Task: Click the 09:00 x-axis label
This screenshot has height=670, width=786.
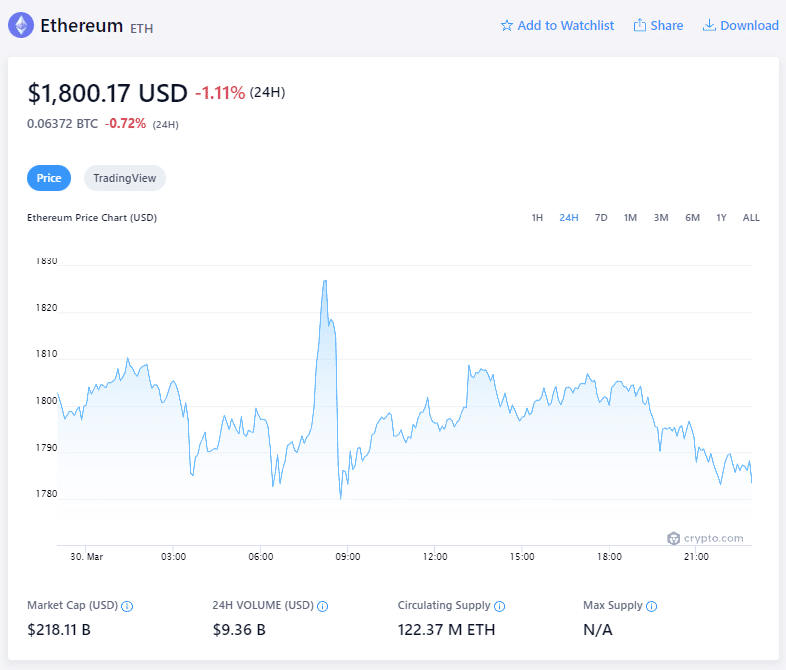Action: click(347, 556)
